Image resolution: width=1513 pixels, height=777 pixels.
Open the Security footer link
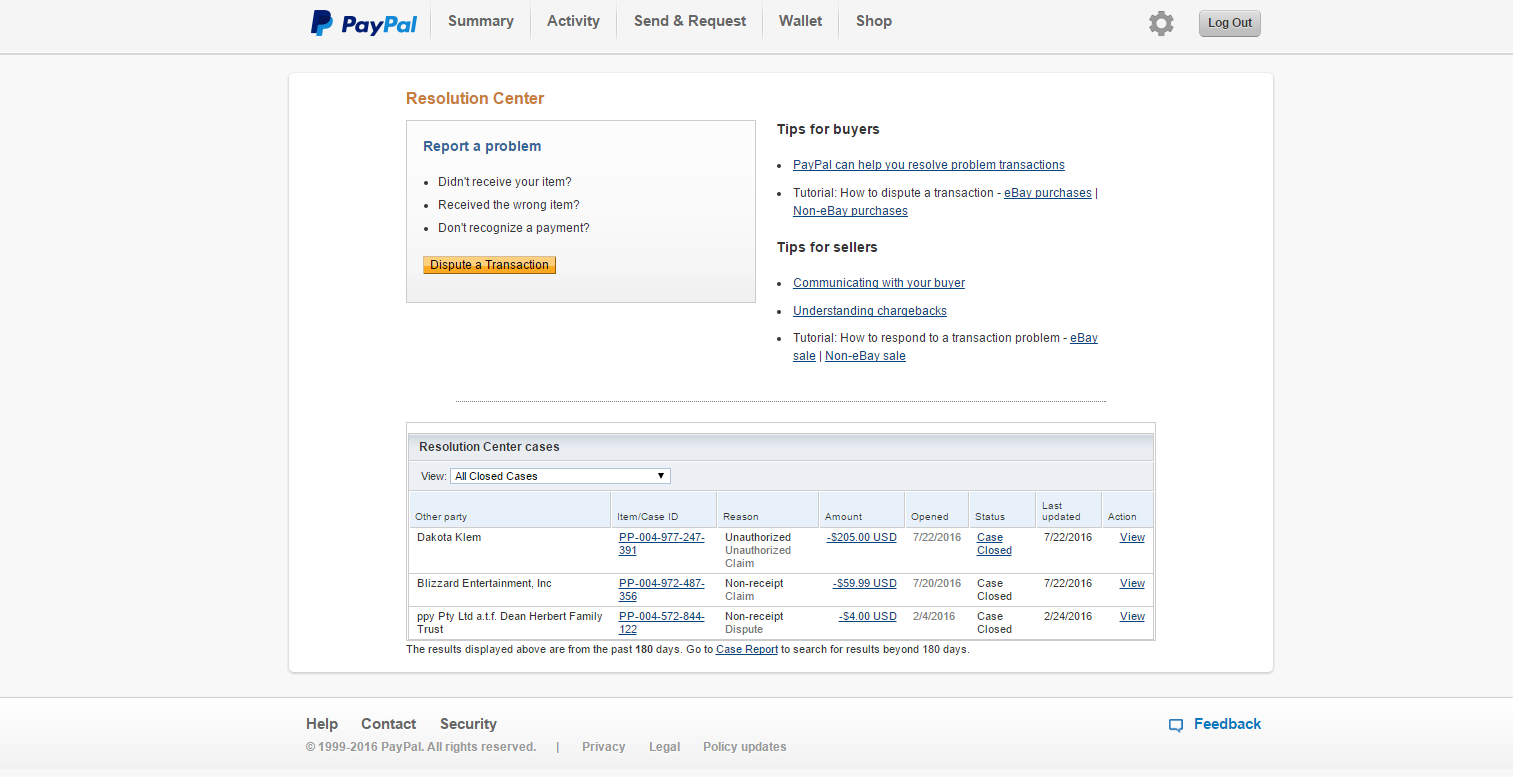(468, 724)
